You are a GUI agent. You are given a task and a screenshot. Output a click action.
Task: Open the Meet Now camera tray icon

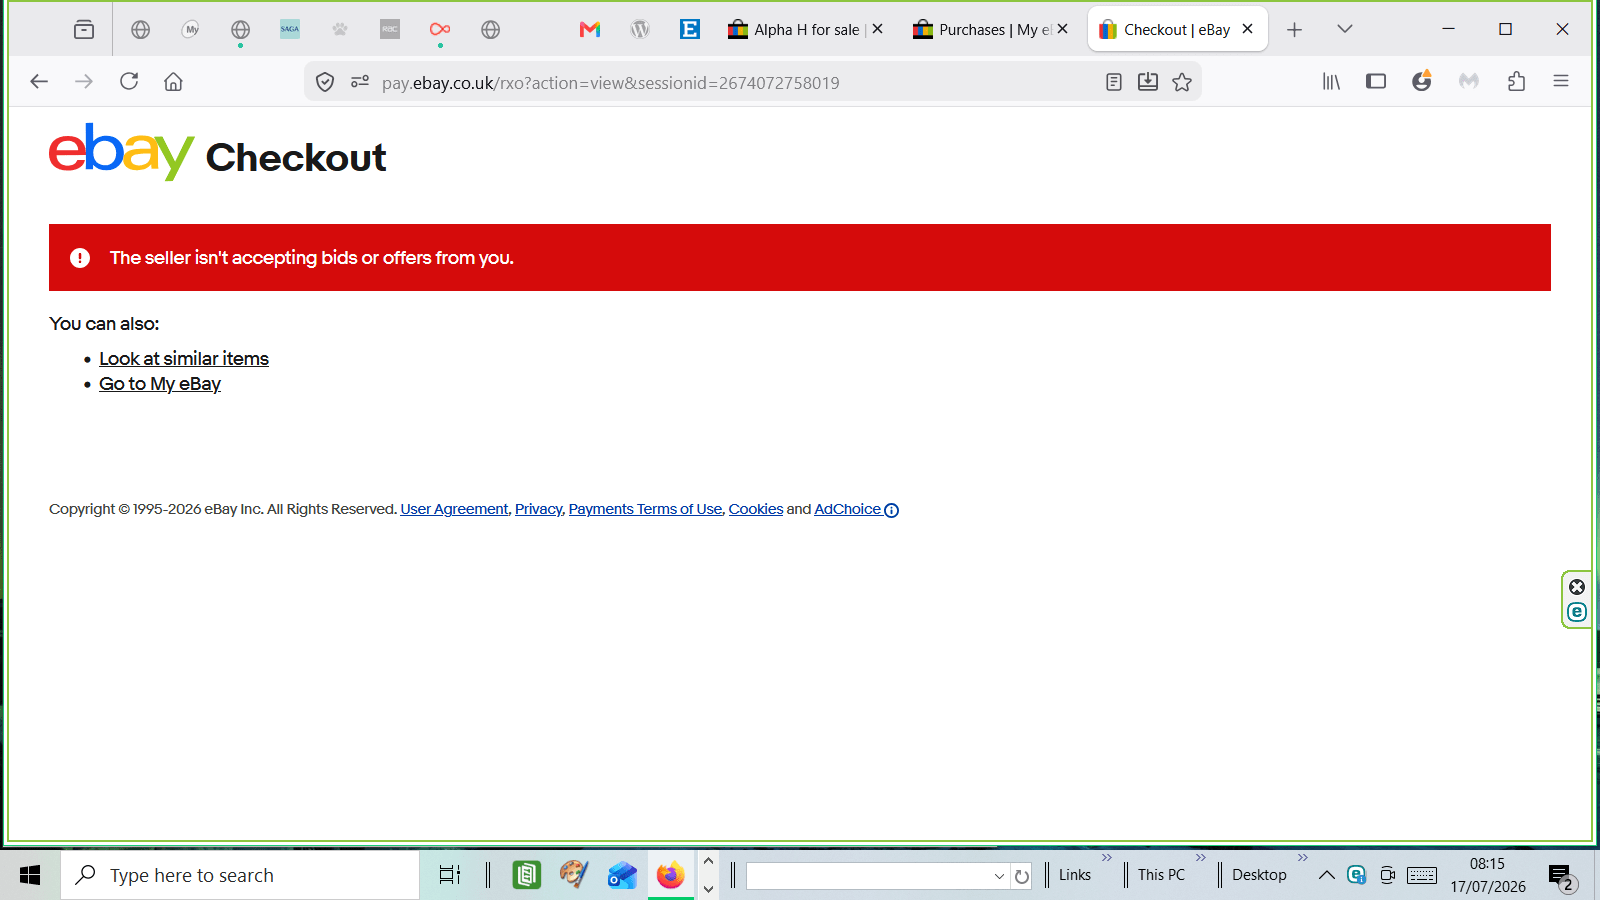click(x=1387, y=875)
